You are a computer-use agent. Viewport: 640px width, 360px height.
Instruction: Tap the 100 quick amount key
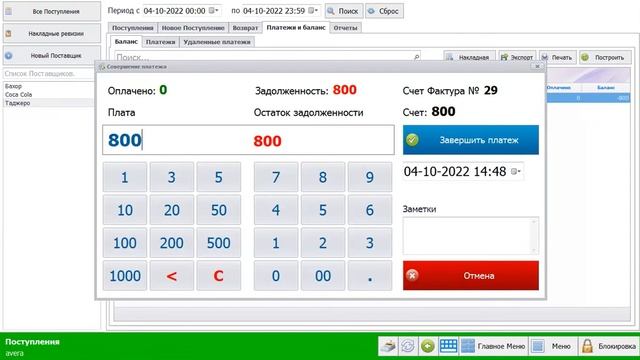[x=125, y=243]
